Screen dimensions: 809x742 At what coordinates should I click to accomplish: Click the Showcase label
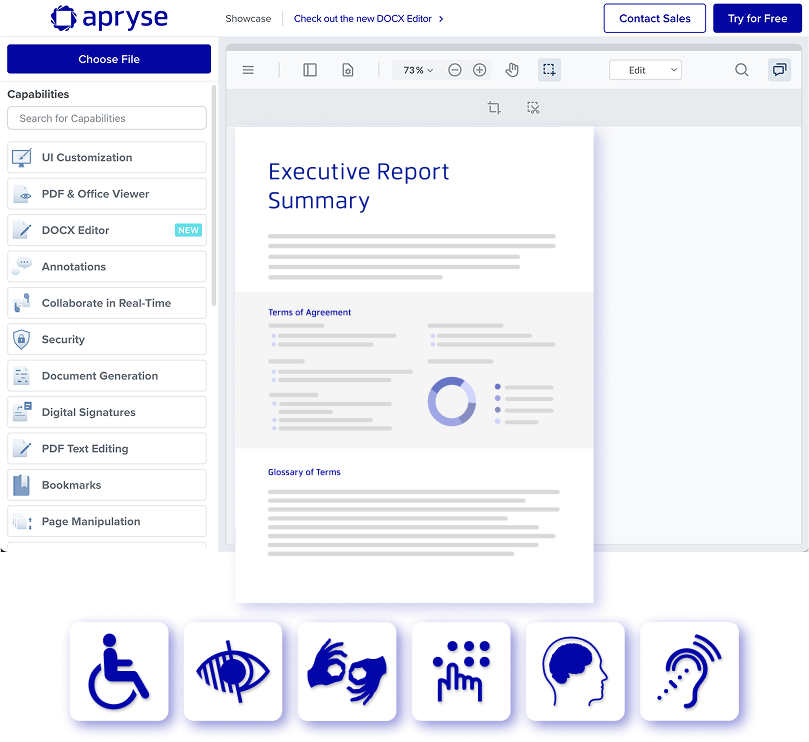(248, 19)
